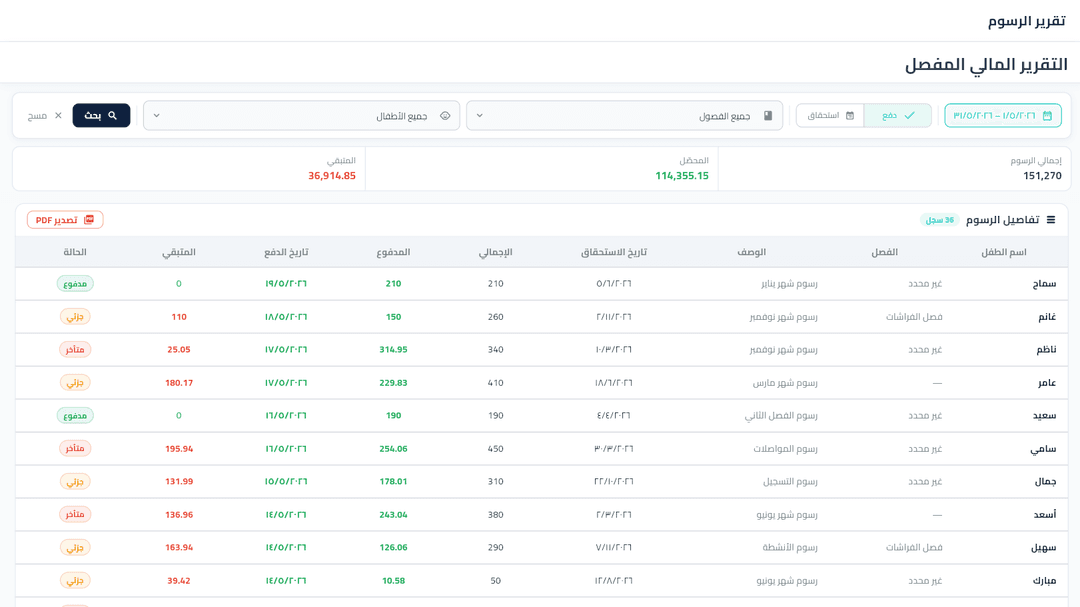The width and height of the screenshot is (1080, 607).
Task: Click the بحث search button
Action: 101,116
